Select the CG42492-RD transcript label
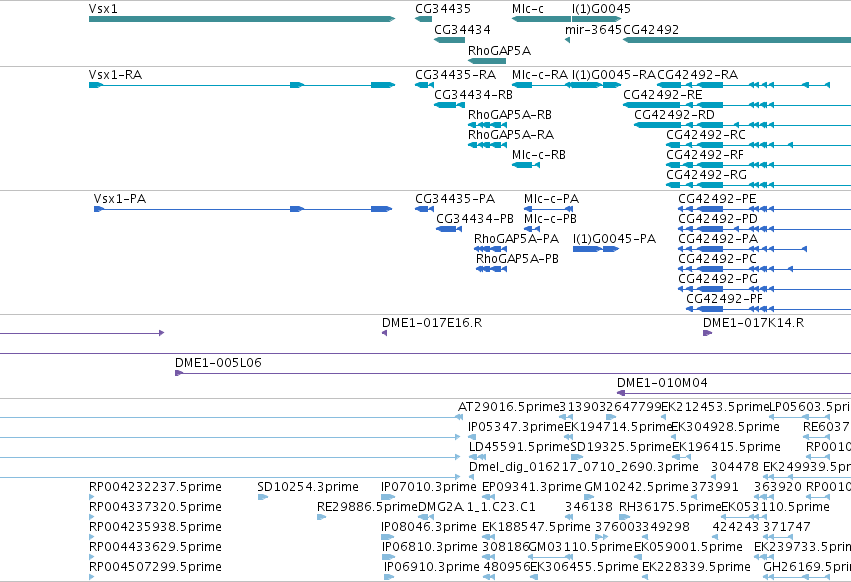The width and height of the screenshot is (851, 582). (x=674, y=115)
